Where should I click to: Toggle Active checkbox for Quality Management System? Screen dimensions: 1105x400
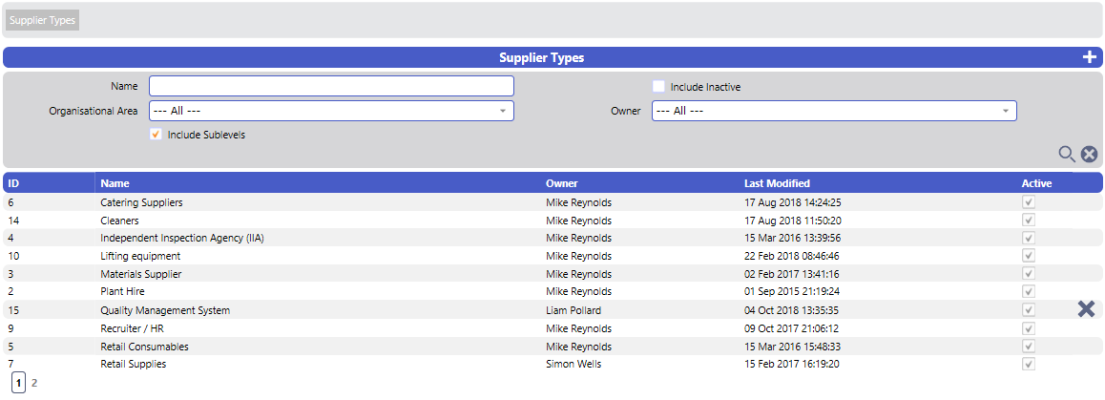(1029, 310)
